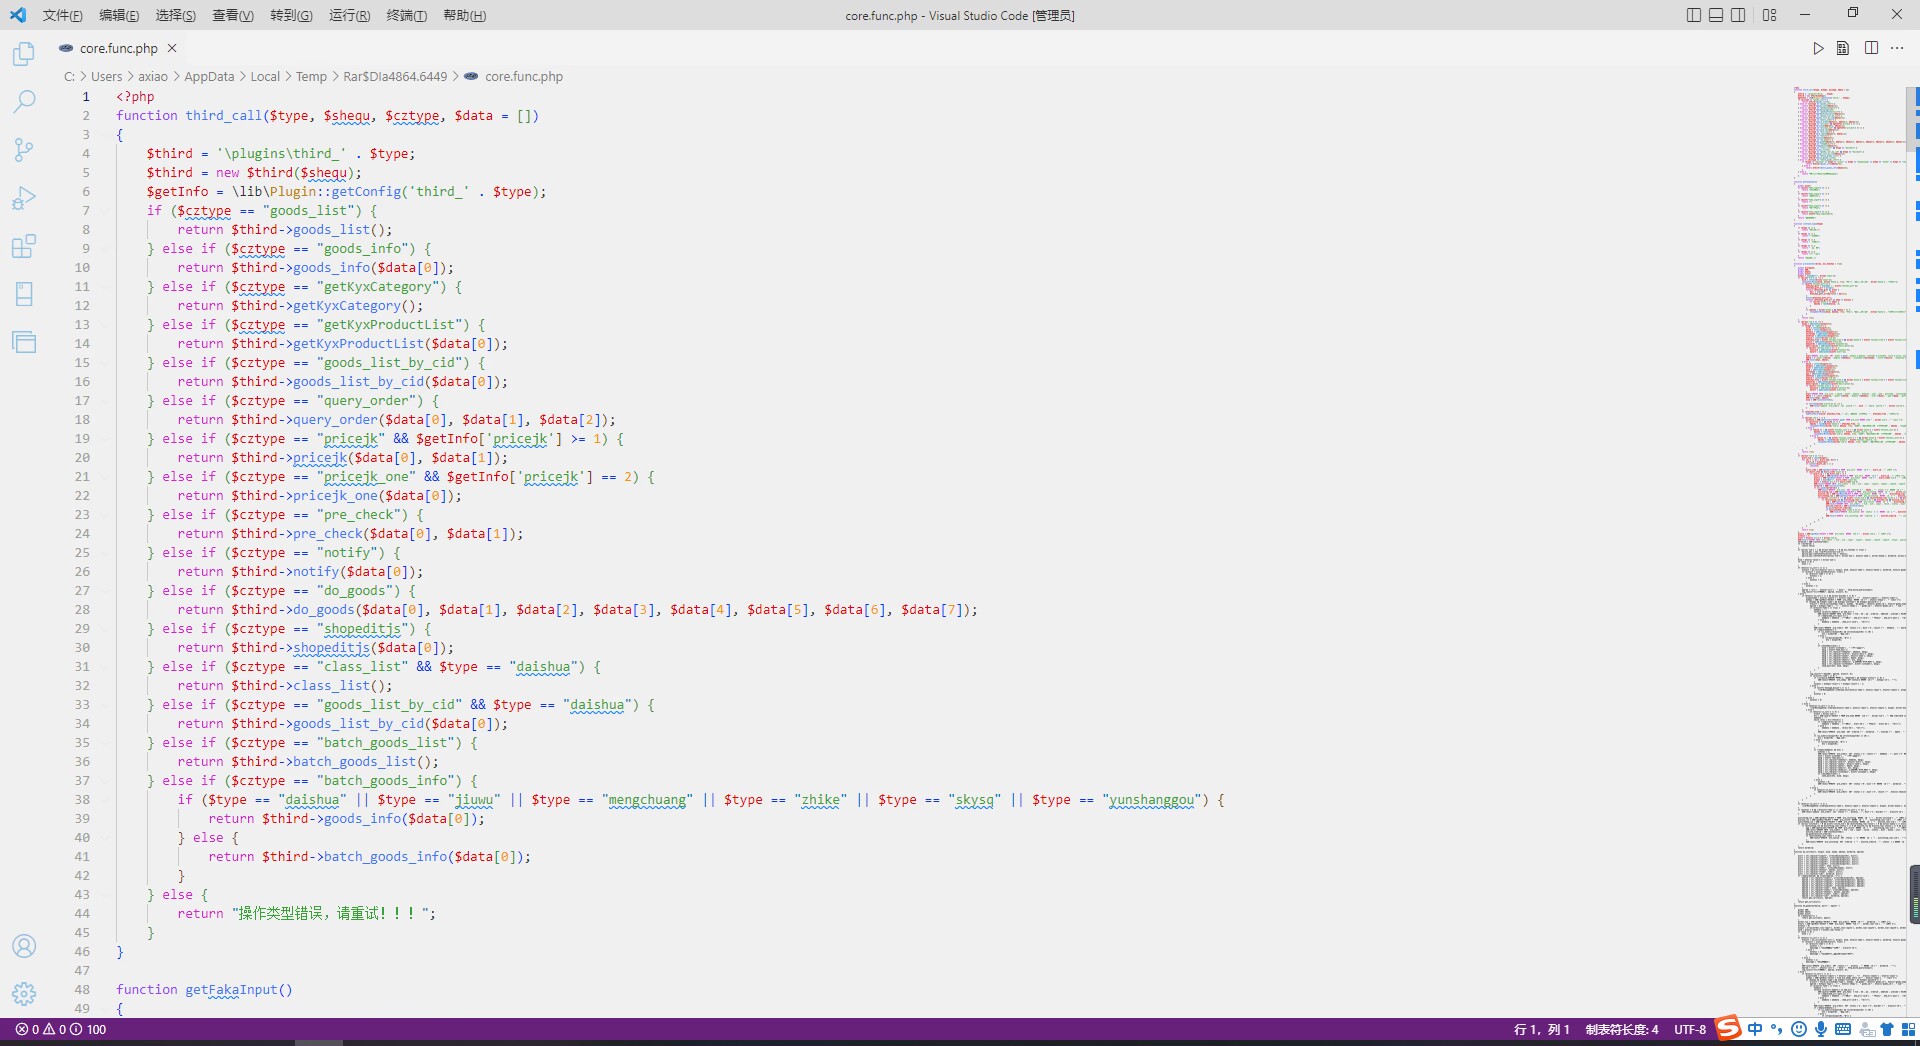Toggle the bottom panel layout

click(x=1716, y=15)
